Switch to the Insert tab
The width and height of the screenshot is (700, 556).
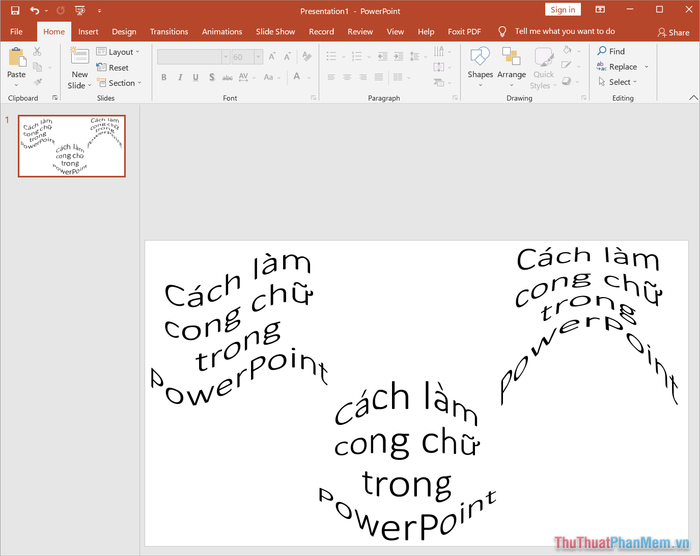88,31
